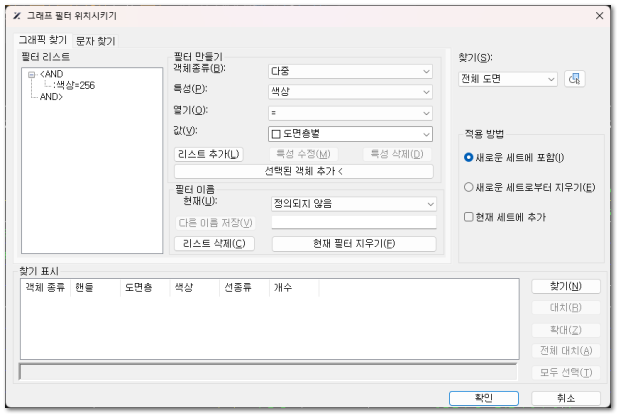Click the 특성 삭제(D) button
This screenshot has width=620, height=417.
(x=397, y=154)
